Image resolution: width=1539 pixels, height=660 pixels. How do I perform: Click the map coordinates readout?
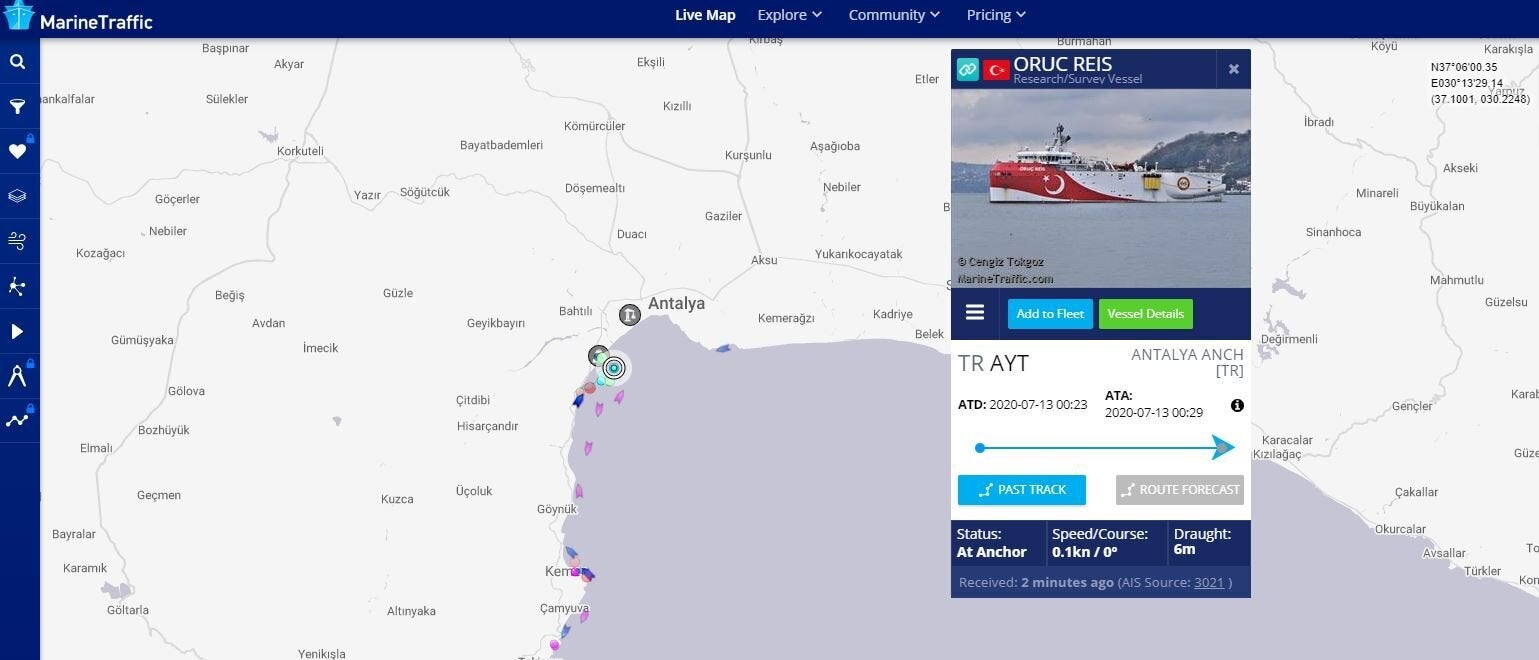point(1480,83)
